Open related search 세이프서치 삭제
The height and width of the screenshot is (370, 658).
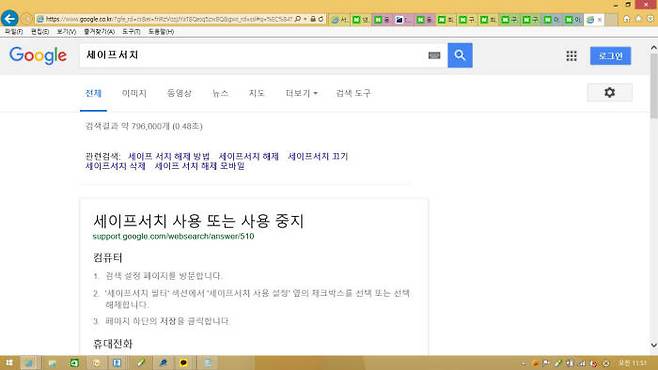[x=115, y=166]
